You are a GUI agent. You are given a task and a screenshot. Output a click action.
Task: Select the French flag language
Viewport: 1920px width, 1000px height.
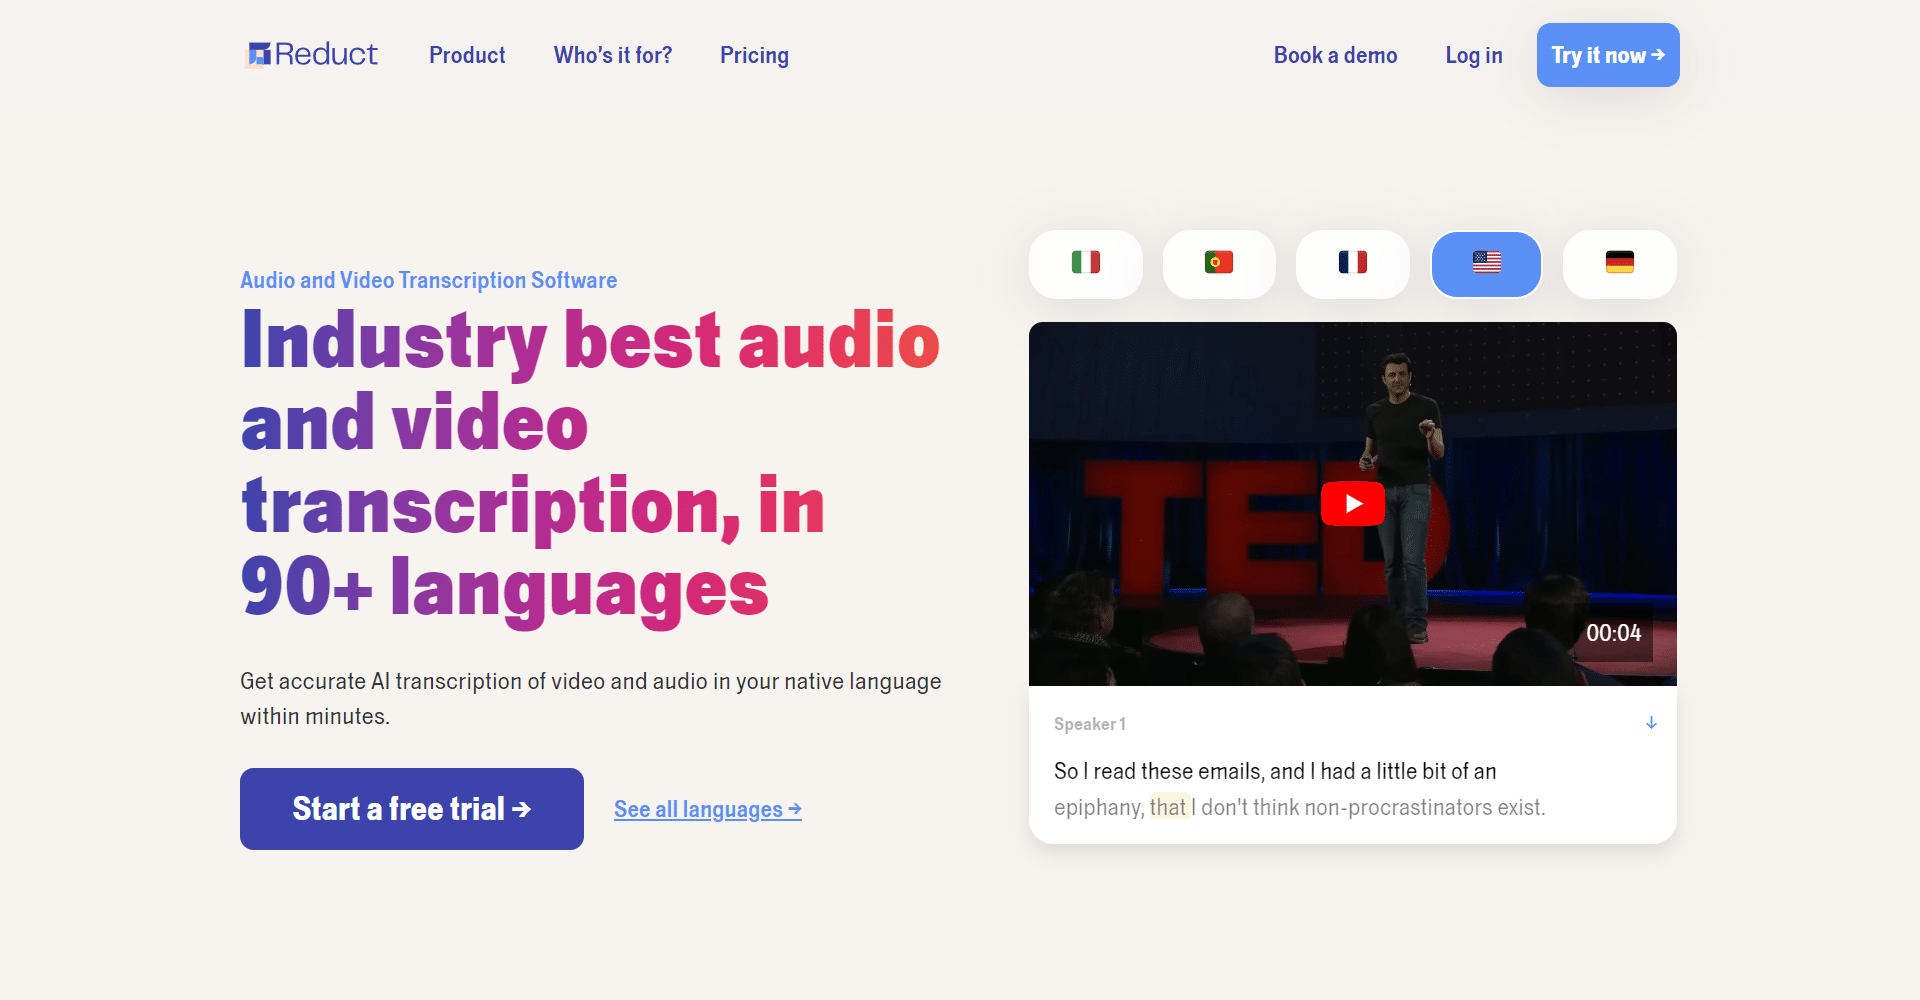tap(1353, 263)
